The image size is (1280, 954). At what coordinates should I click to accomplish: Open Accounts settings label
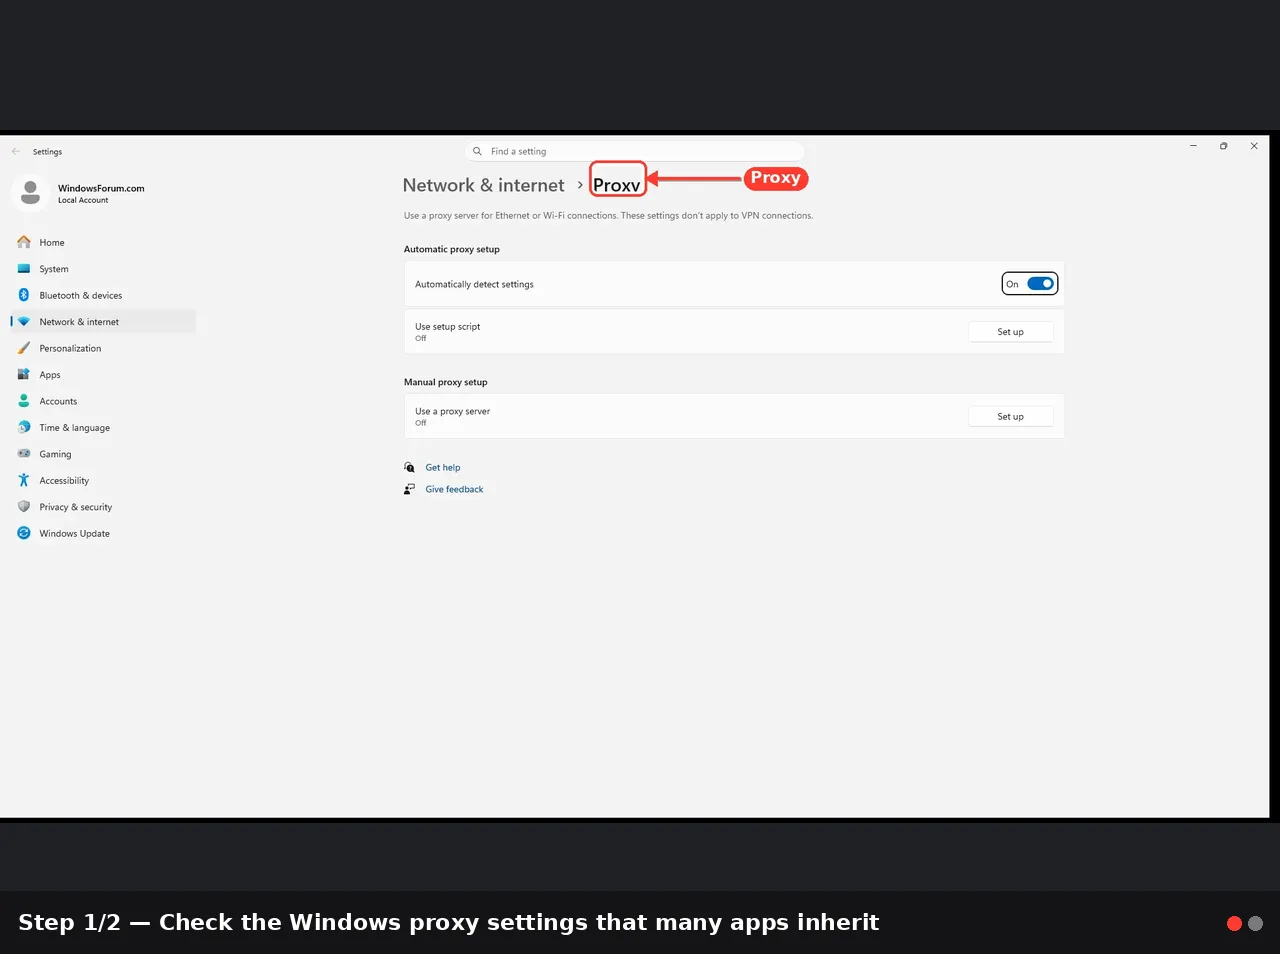(x=58, y=401)
